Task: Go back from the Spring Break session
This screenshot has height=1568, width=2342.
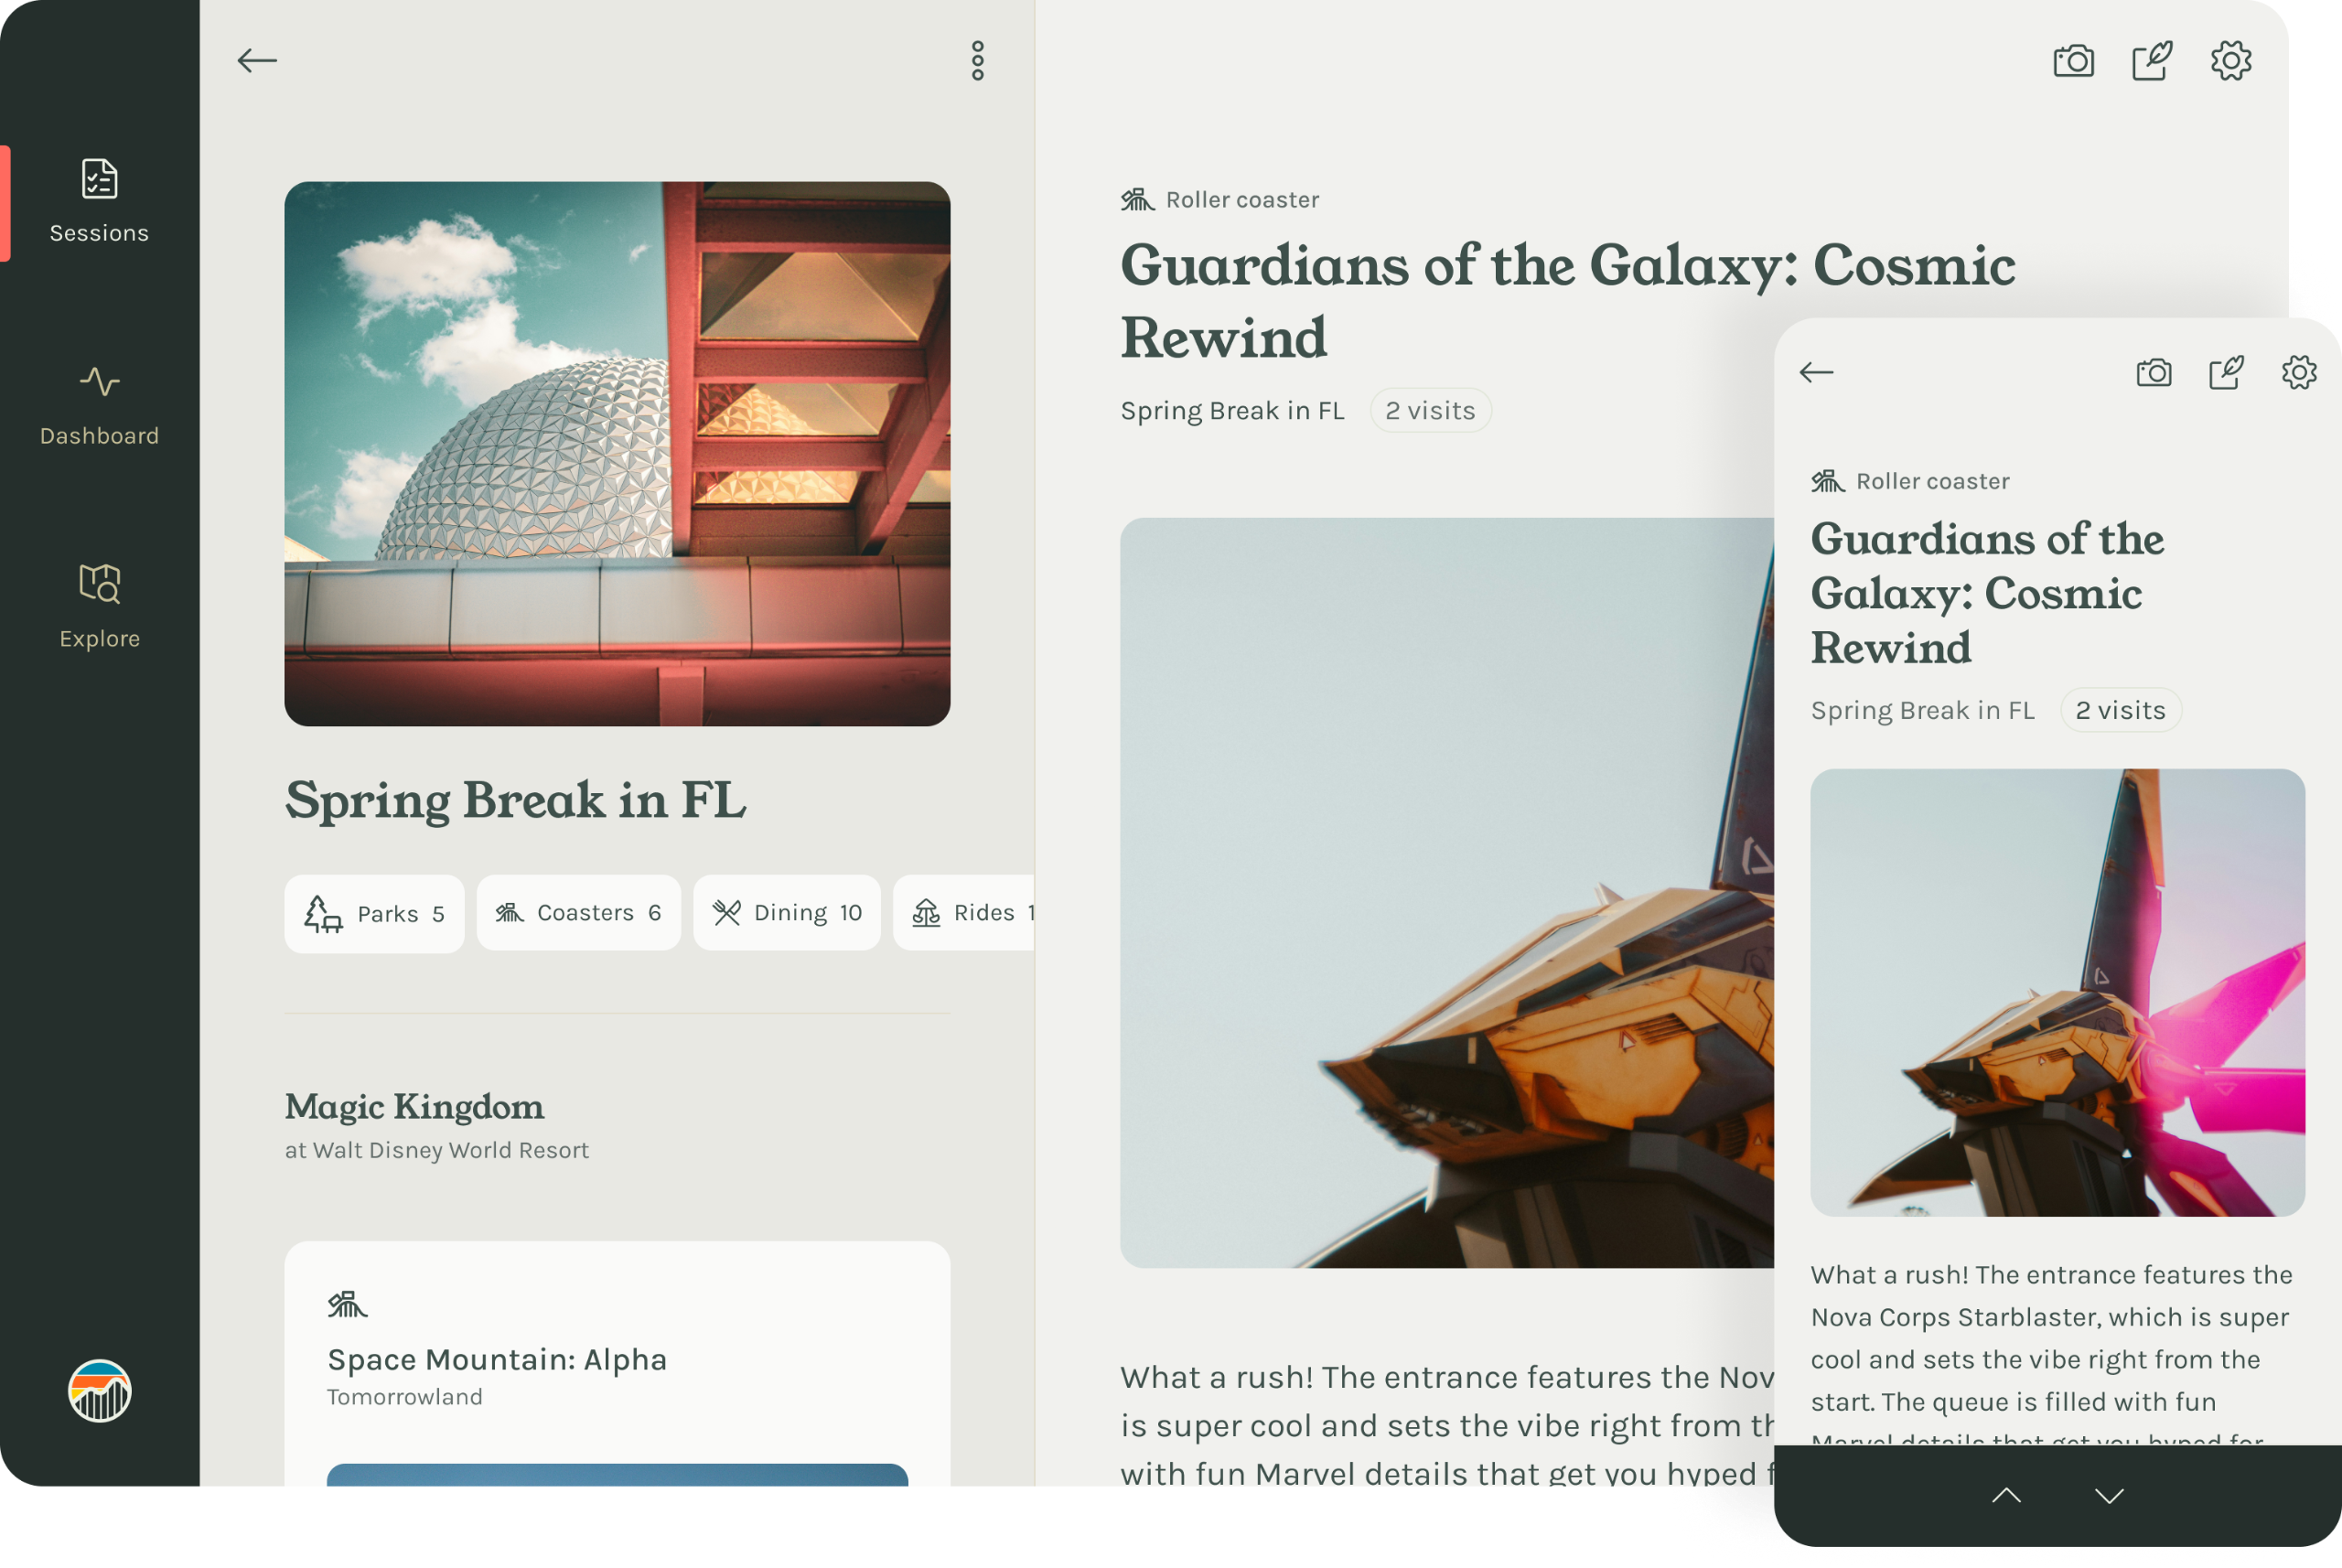Action: pos(257,61)
